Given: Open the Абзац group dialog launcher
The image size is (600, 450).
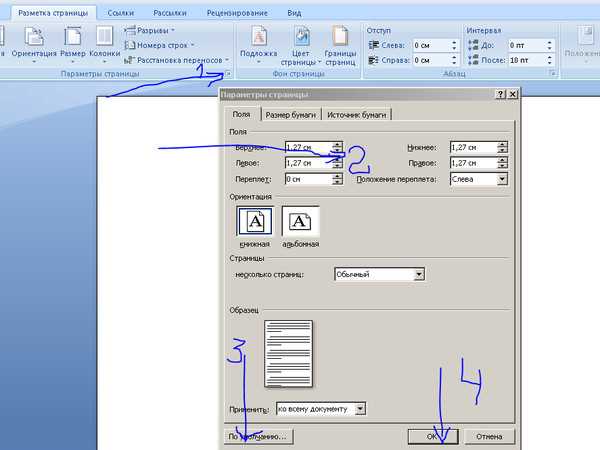Looking at the screenshot, I should point(552,73).
